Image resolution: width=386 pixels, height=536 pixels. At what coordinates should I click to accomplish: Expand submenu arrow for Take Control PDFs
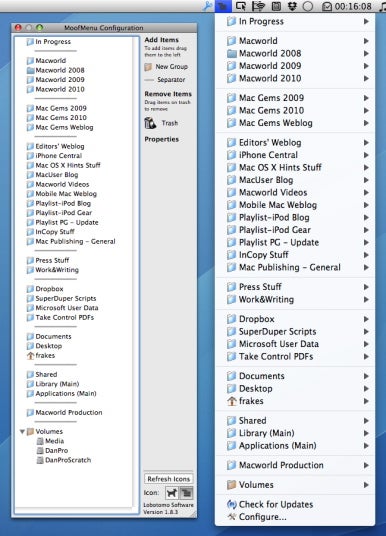coord(366,357)
